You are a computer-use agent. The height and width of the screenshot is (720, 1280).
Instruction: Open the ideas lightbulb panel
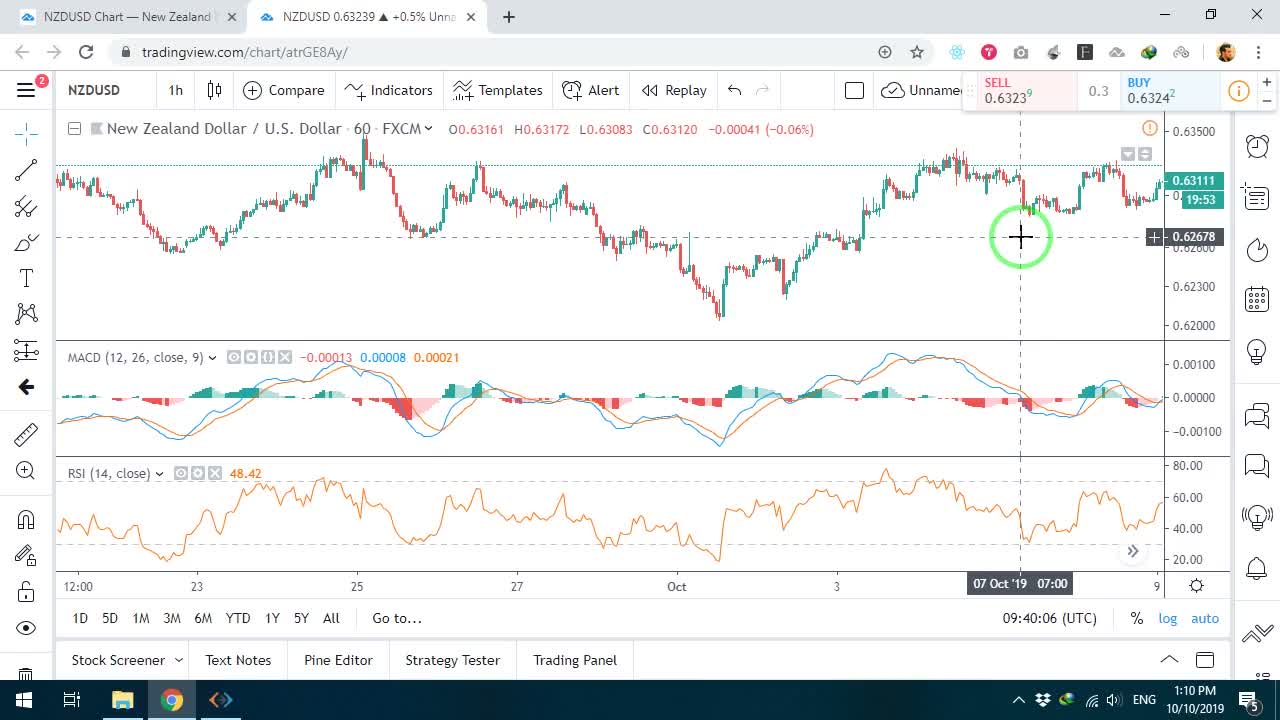point(1257,352)
